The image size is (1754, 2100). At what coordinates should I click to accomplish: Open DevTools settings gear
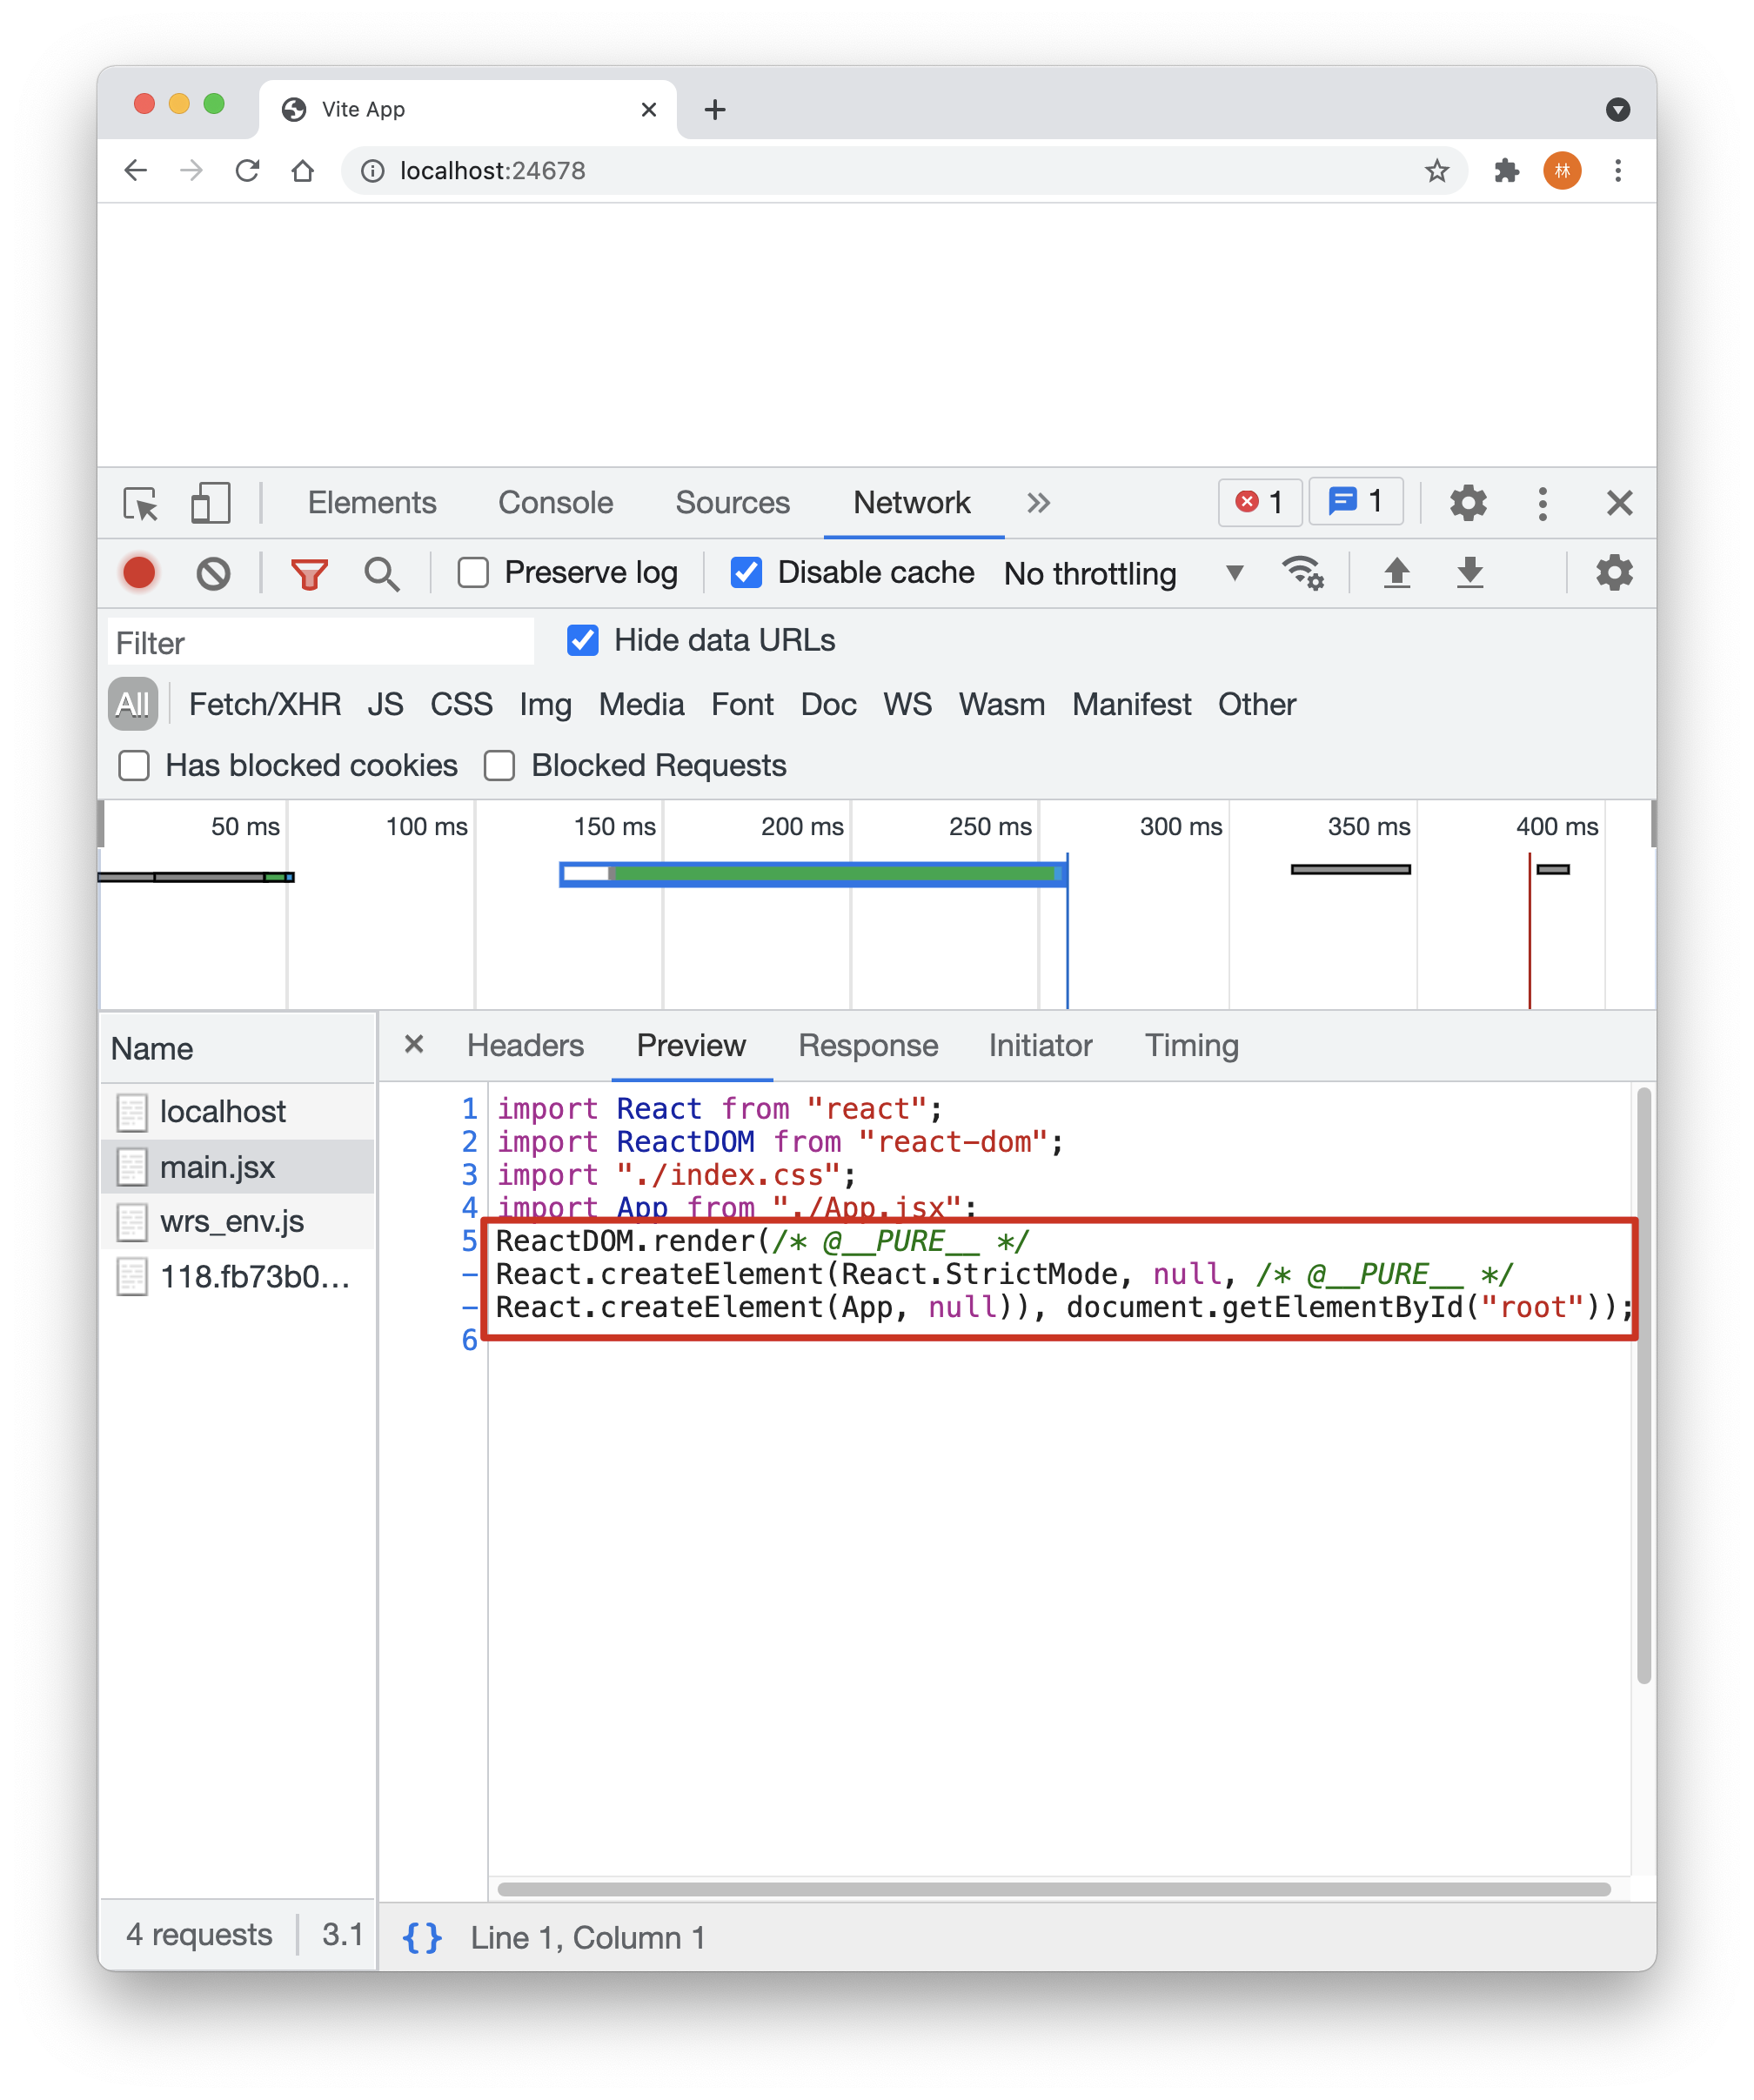click(x=1467, y=503)
